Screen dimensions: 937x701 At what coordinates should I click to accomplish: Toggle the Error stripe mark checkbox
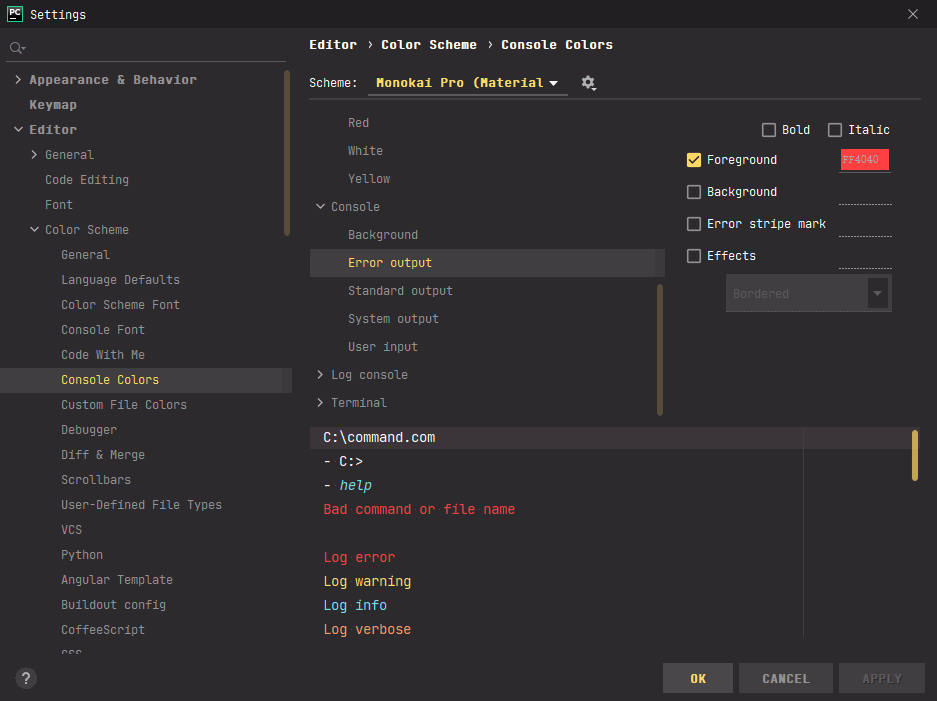tap(694, 224)
